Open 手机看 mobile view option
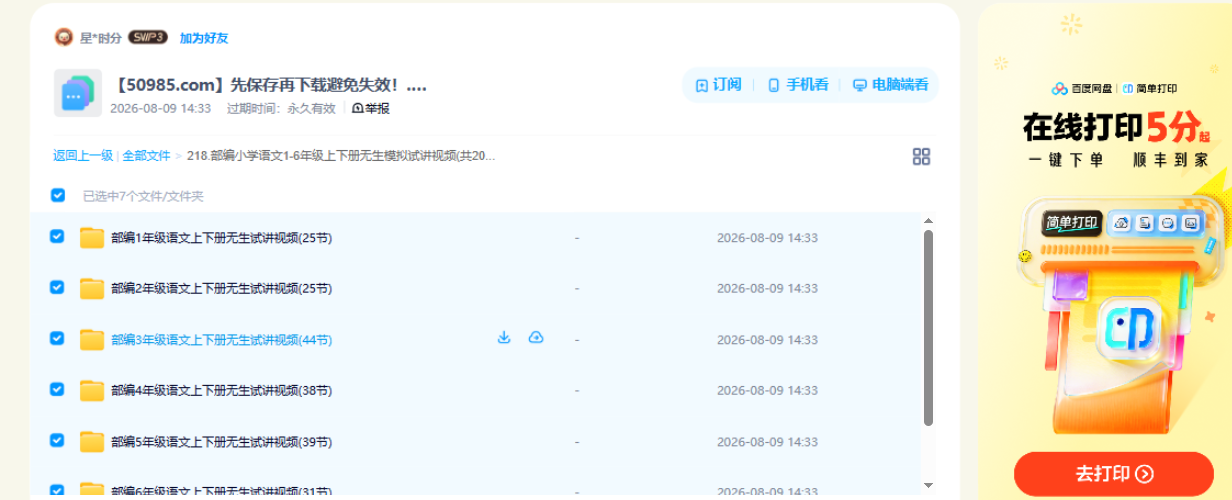Viewport: 1232px width, 500px height. pyautogui.click(x=798, y=85)
